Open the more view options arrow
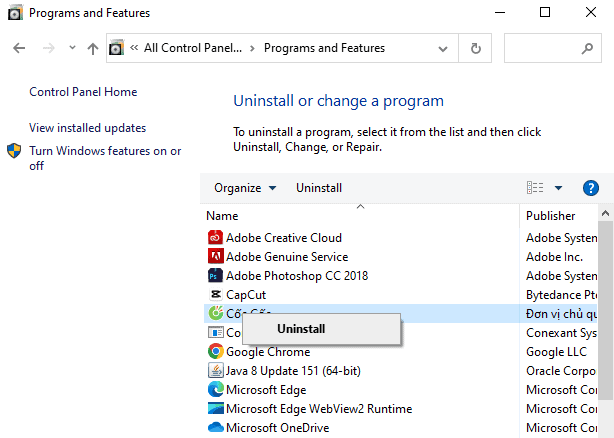Viewport: 614px width, 438px height. [558, 188]
